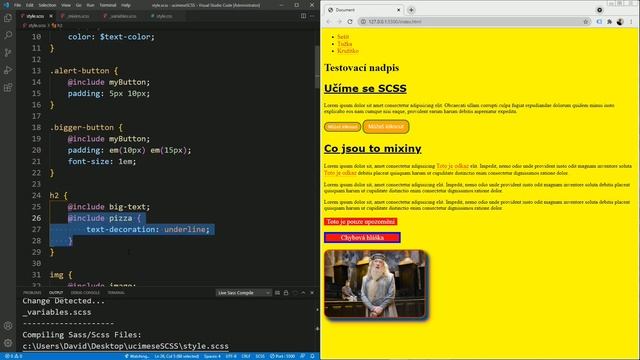Screen dimensions: 640x360
Task: Click the h2 breadcrumb symbol
Action: click(x=58, y=25)
